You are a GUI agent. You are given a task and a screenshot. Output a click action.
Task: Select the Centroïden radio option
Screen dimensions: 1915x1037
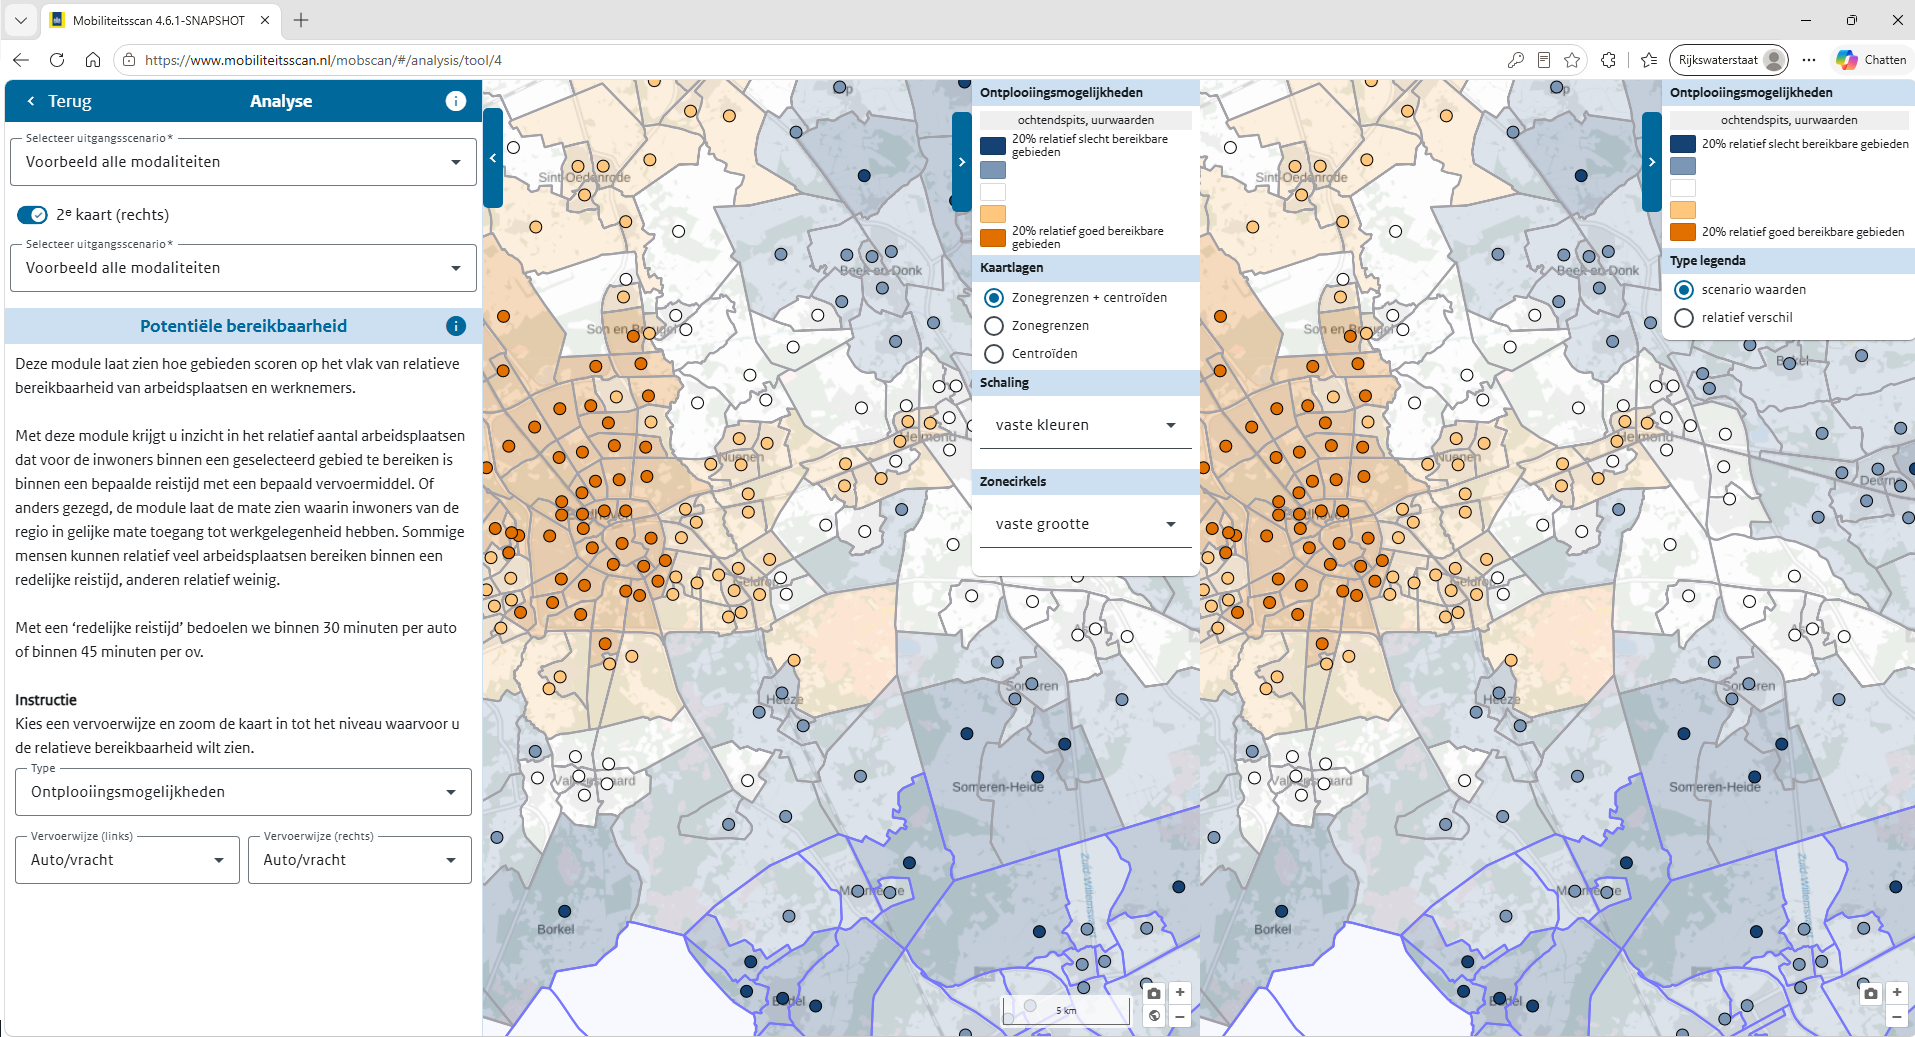(994, 354)
